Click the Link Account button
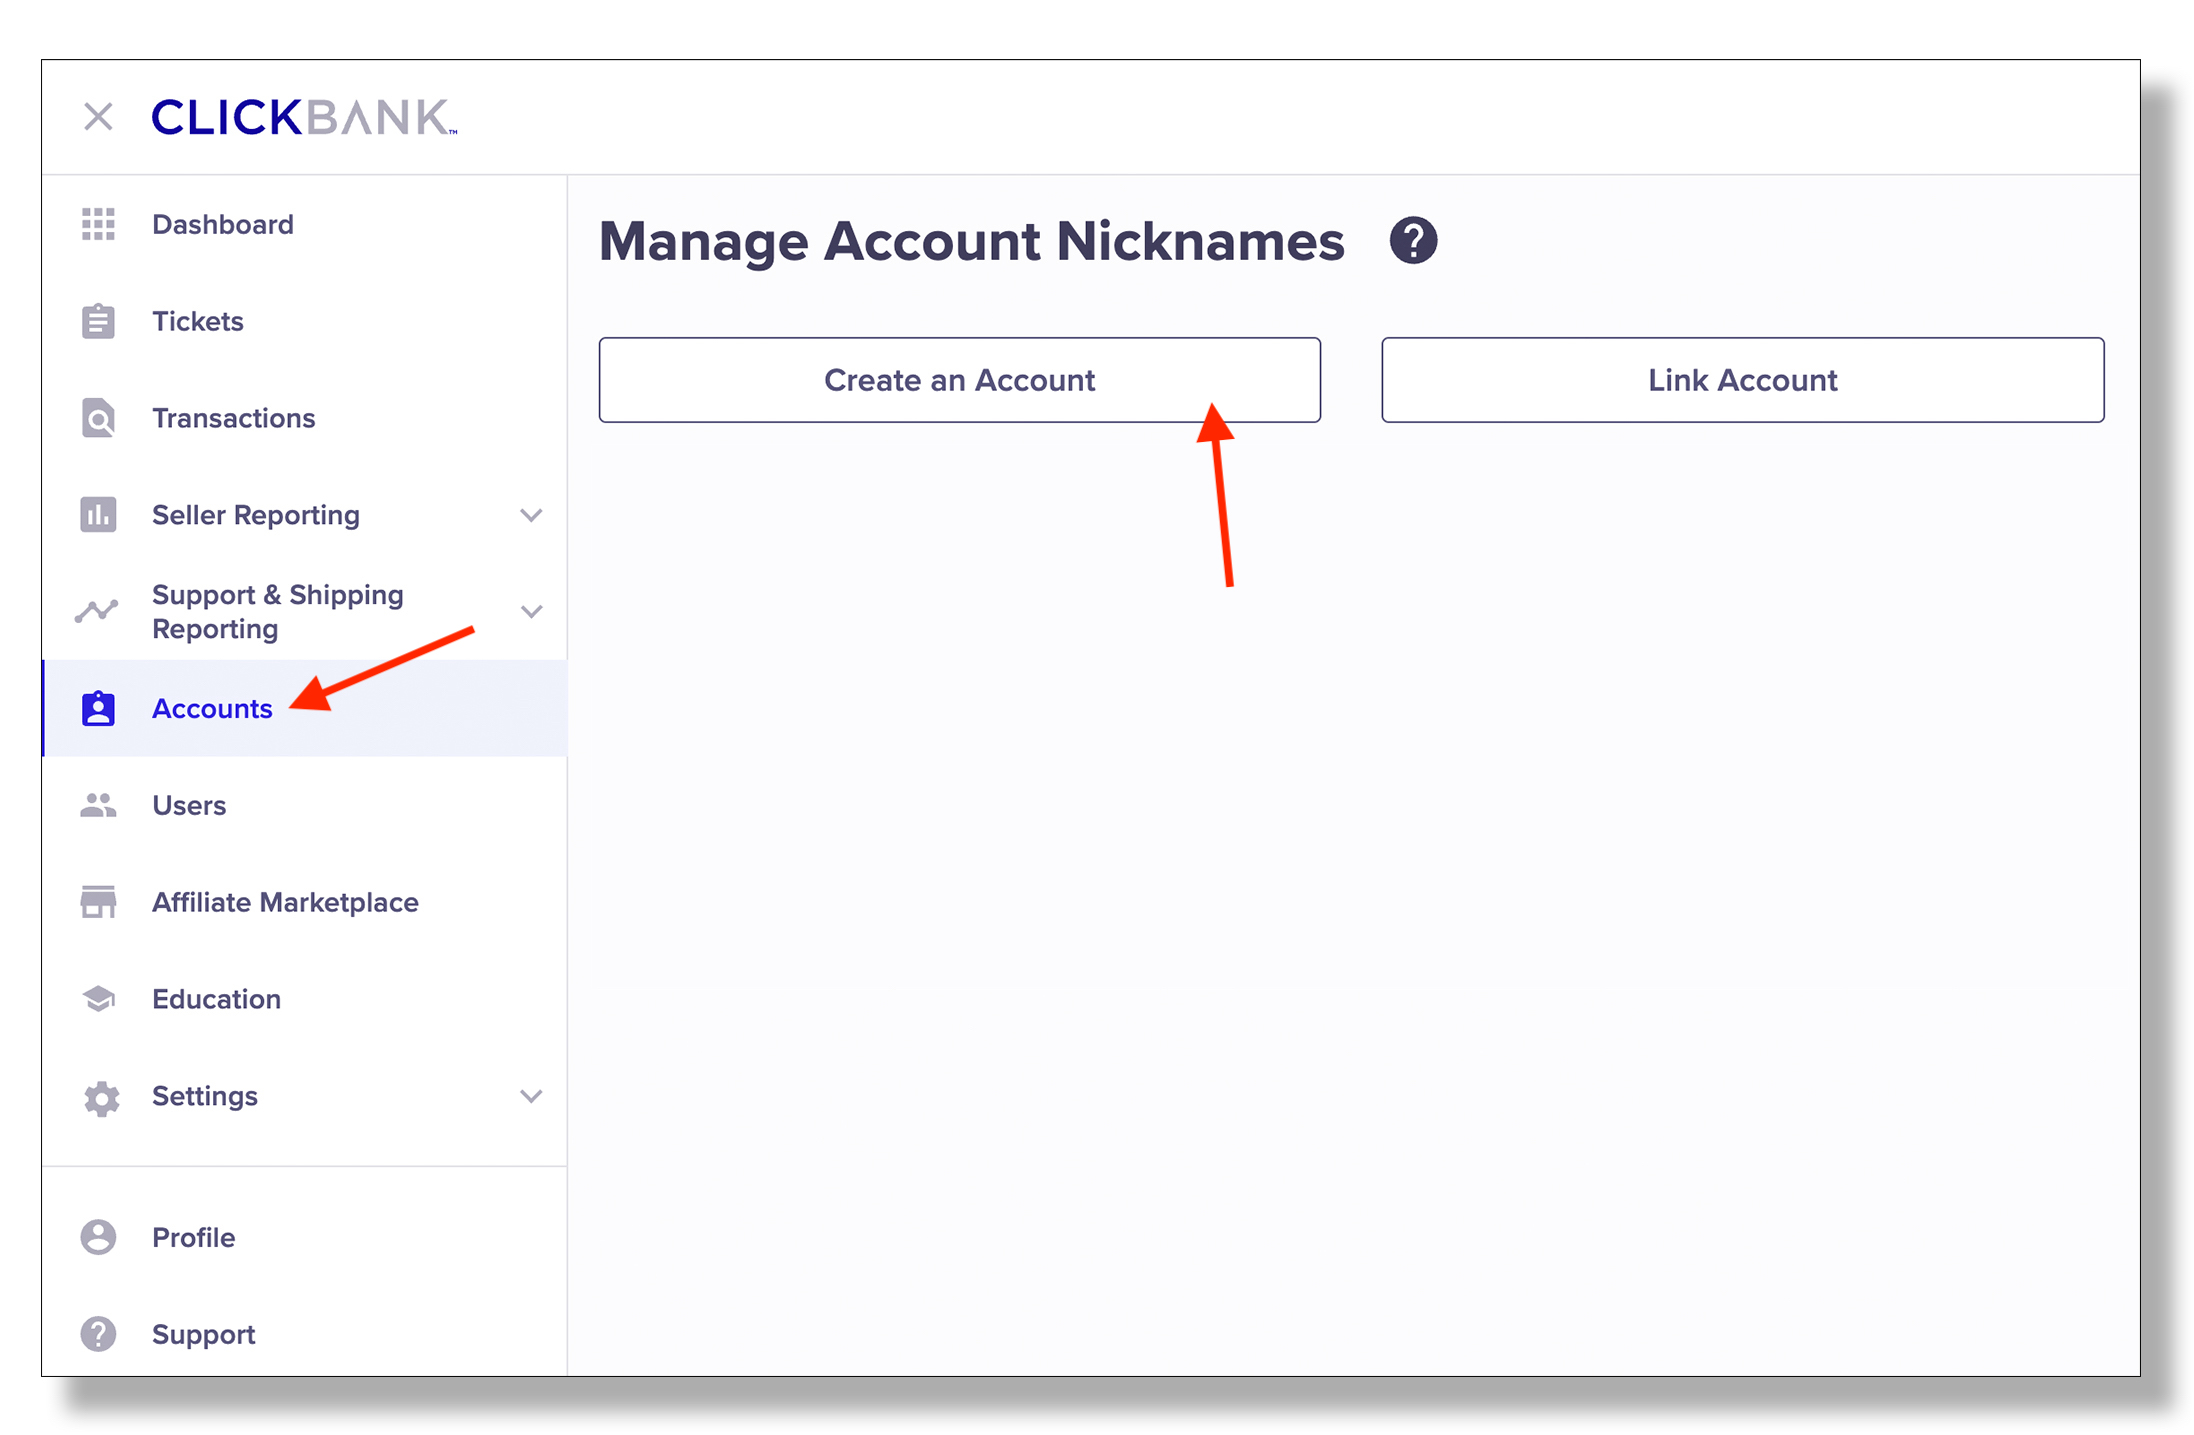Screen dimensions: 2194x1435 click(1742, 380)
